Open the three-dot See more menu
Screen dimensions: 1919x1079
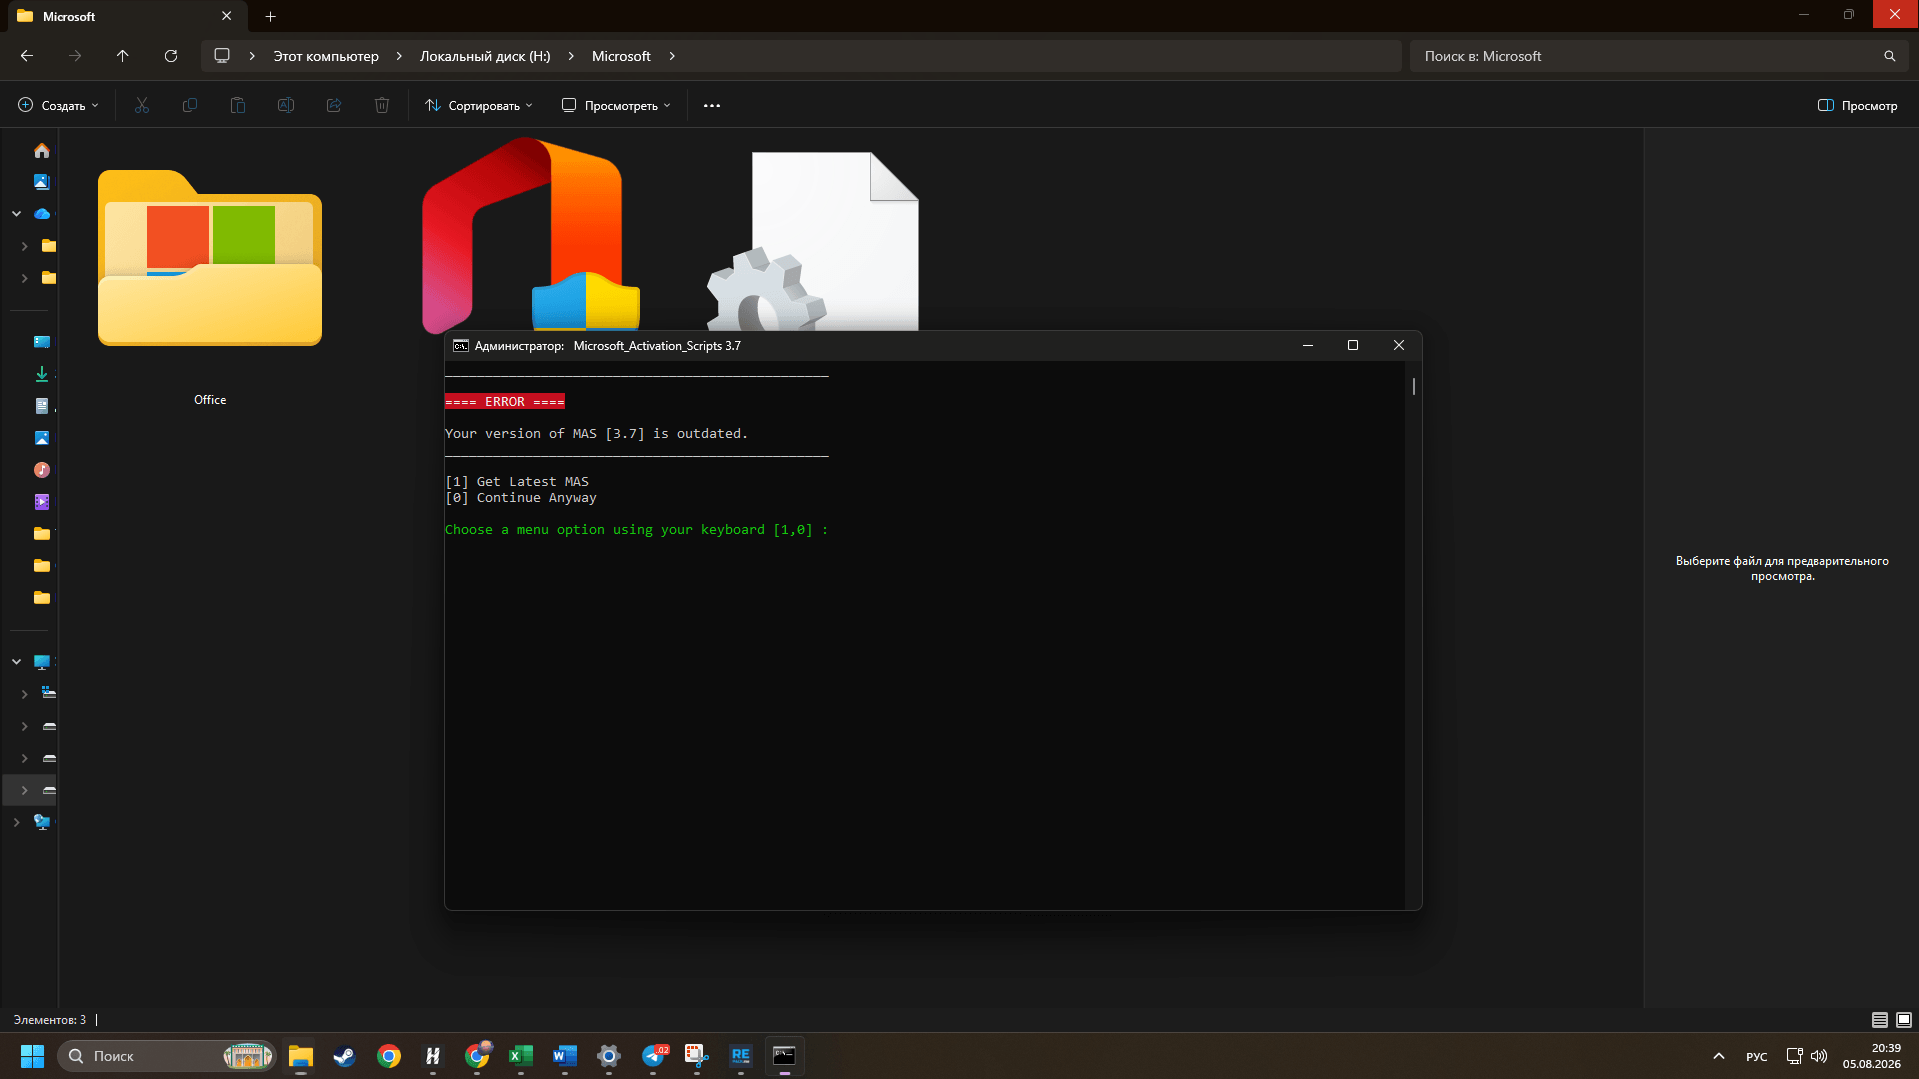coord(712,105)
